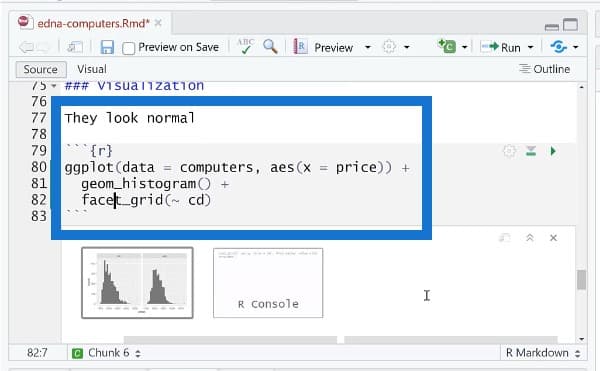600x371 pixels.
Task: Run the current chunk with the green play arrow
Action: [x=553, y=151]
